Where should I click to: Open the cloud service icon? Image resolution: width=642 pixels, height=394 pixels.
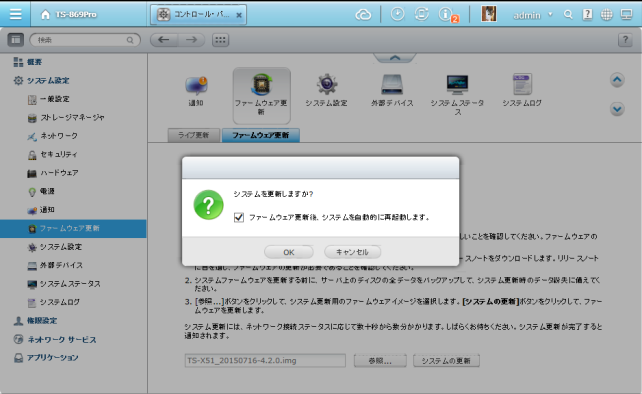363,15
